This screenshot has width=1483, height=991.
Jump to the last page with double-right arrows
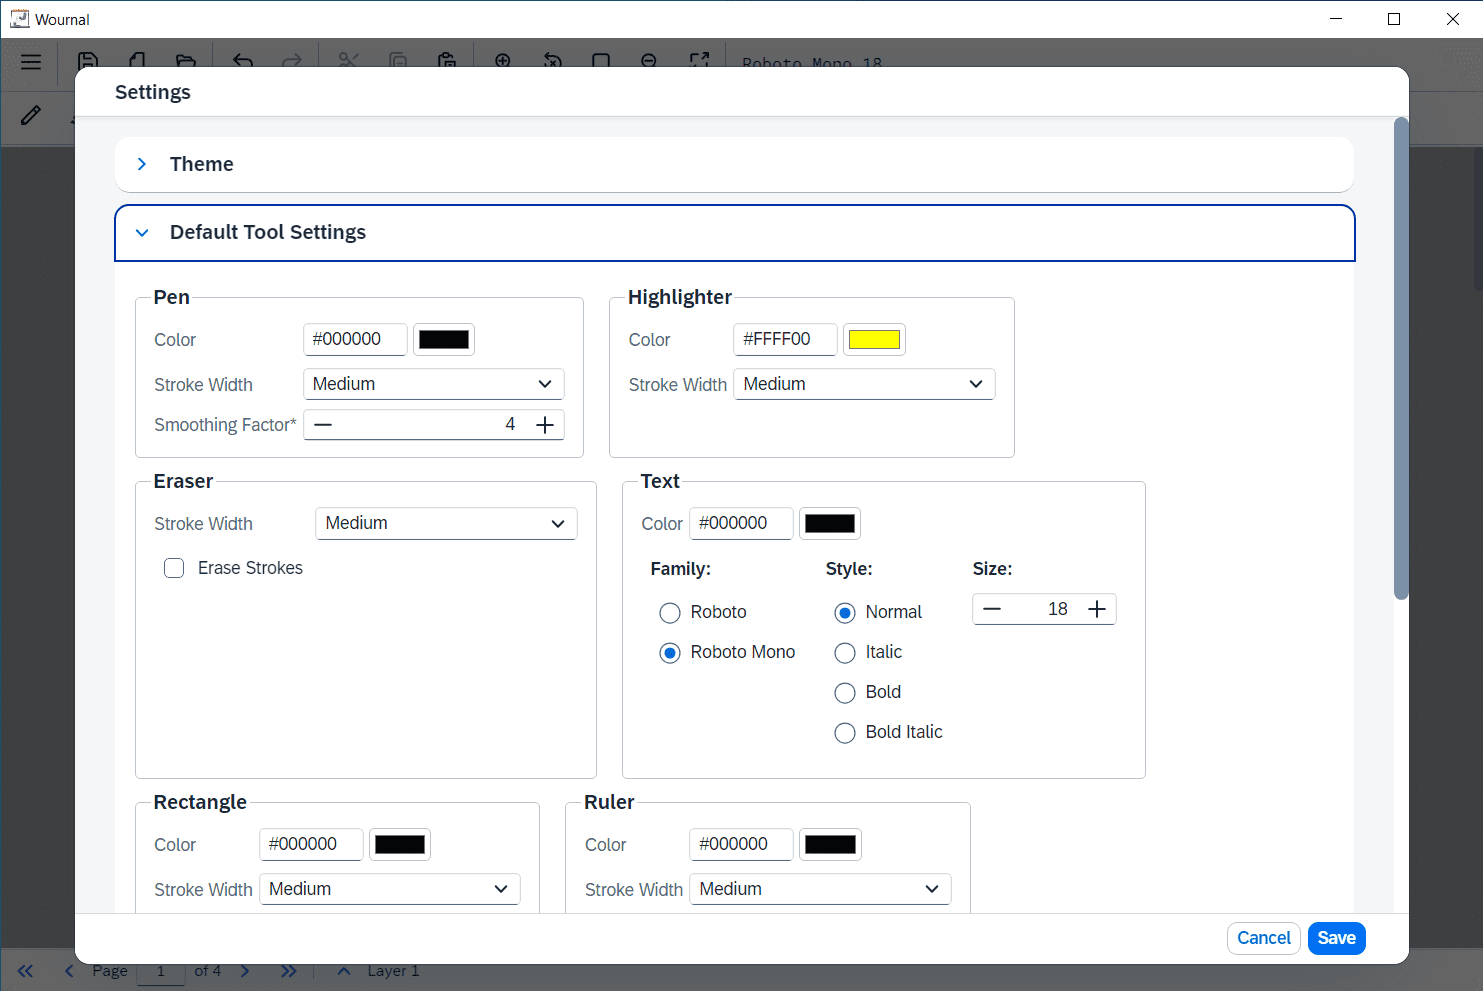pyautogui.click(x=289, y=971)
